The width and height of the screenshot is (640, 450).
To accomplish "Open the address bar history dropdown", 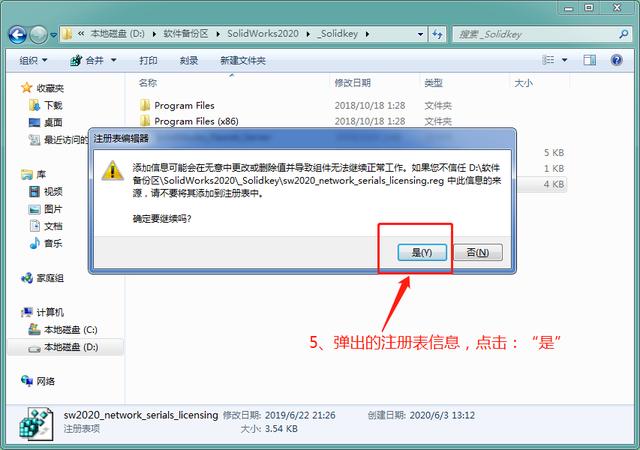I will point(420,34).
